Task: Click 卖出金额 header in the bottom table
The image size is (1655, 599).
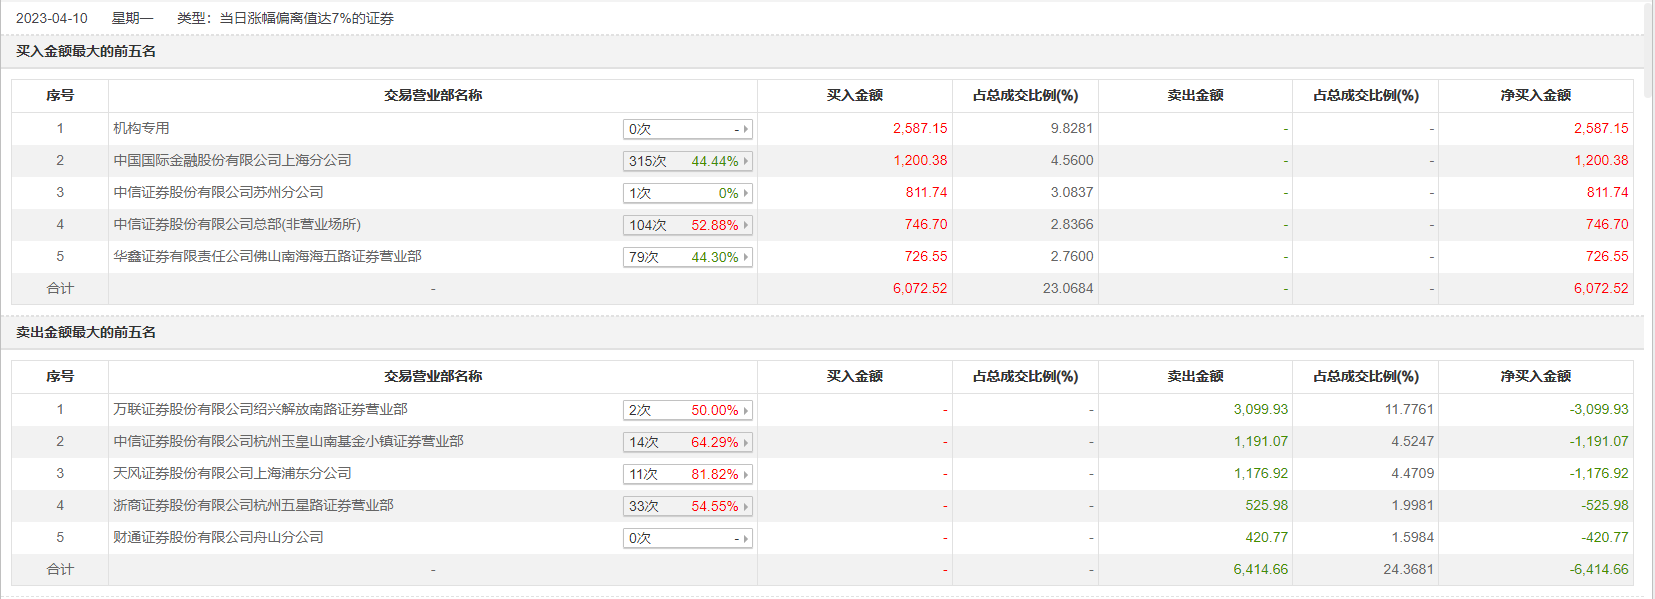Action: [x=1195, y=376]
